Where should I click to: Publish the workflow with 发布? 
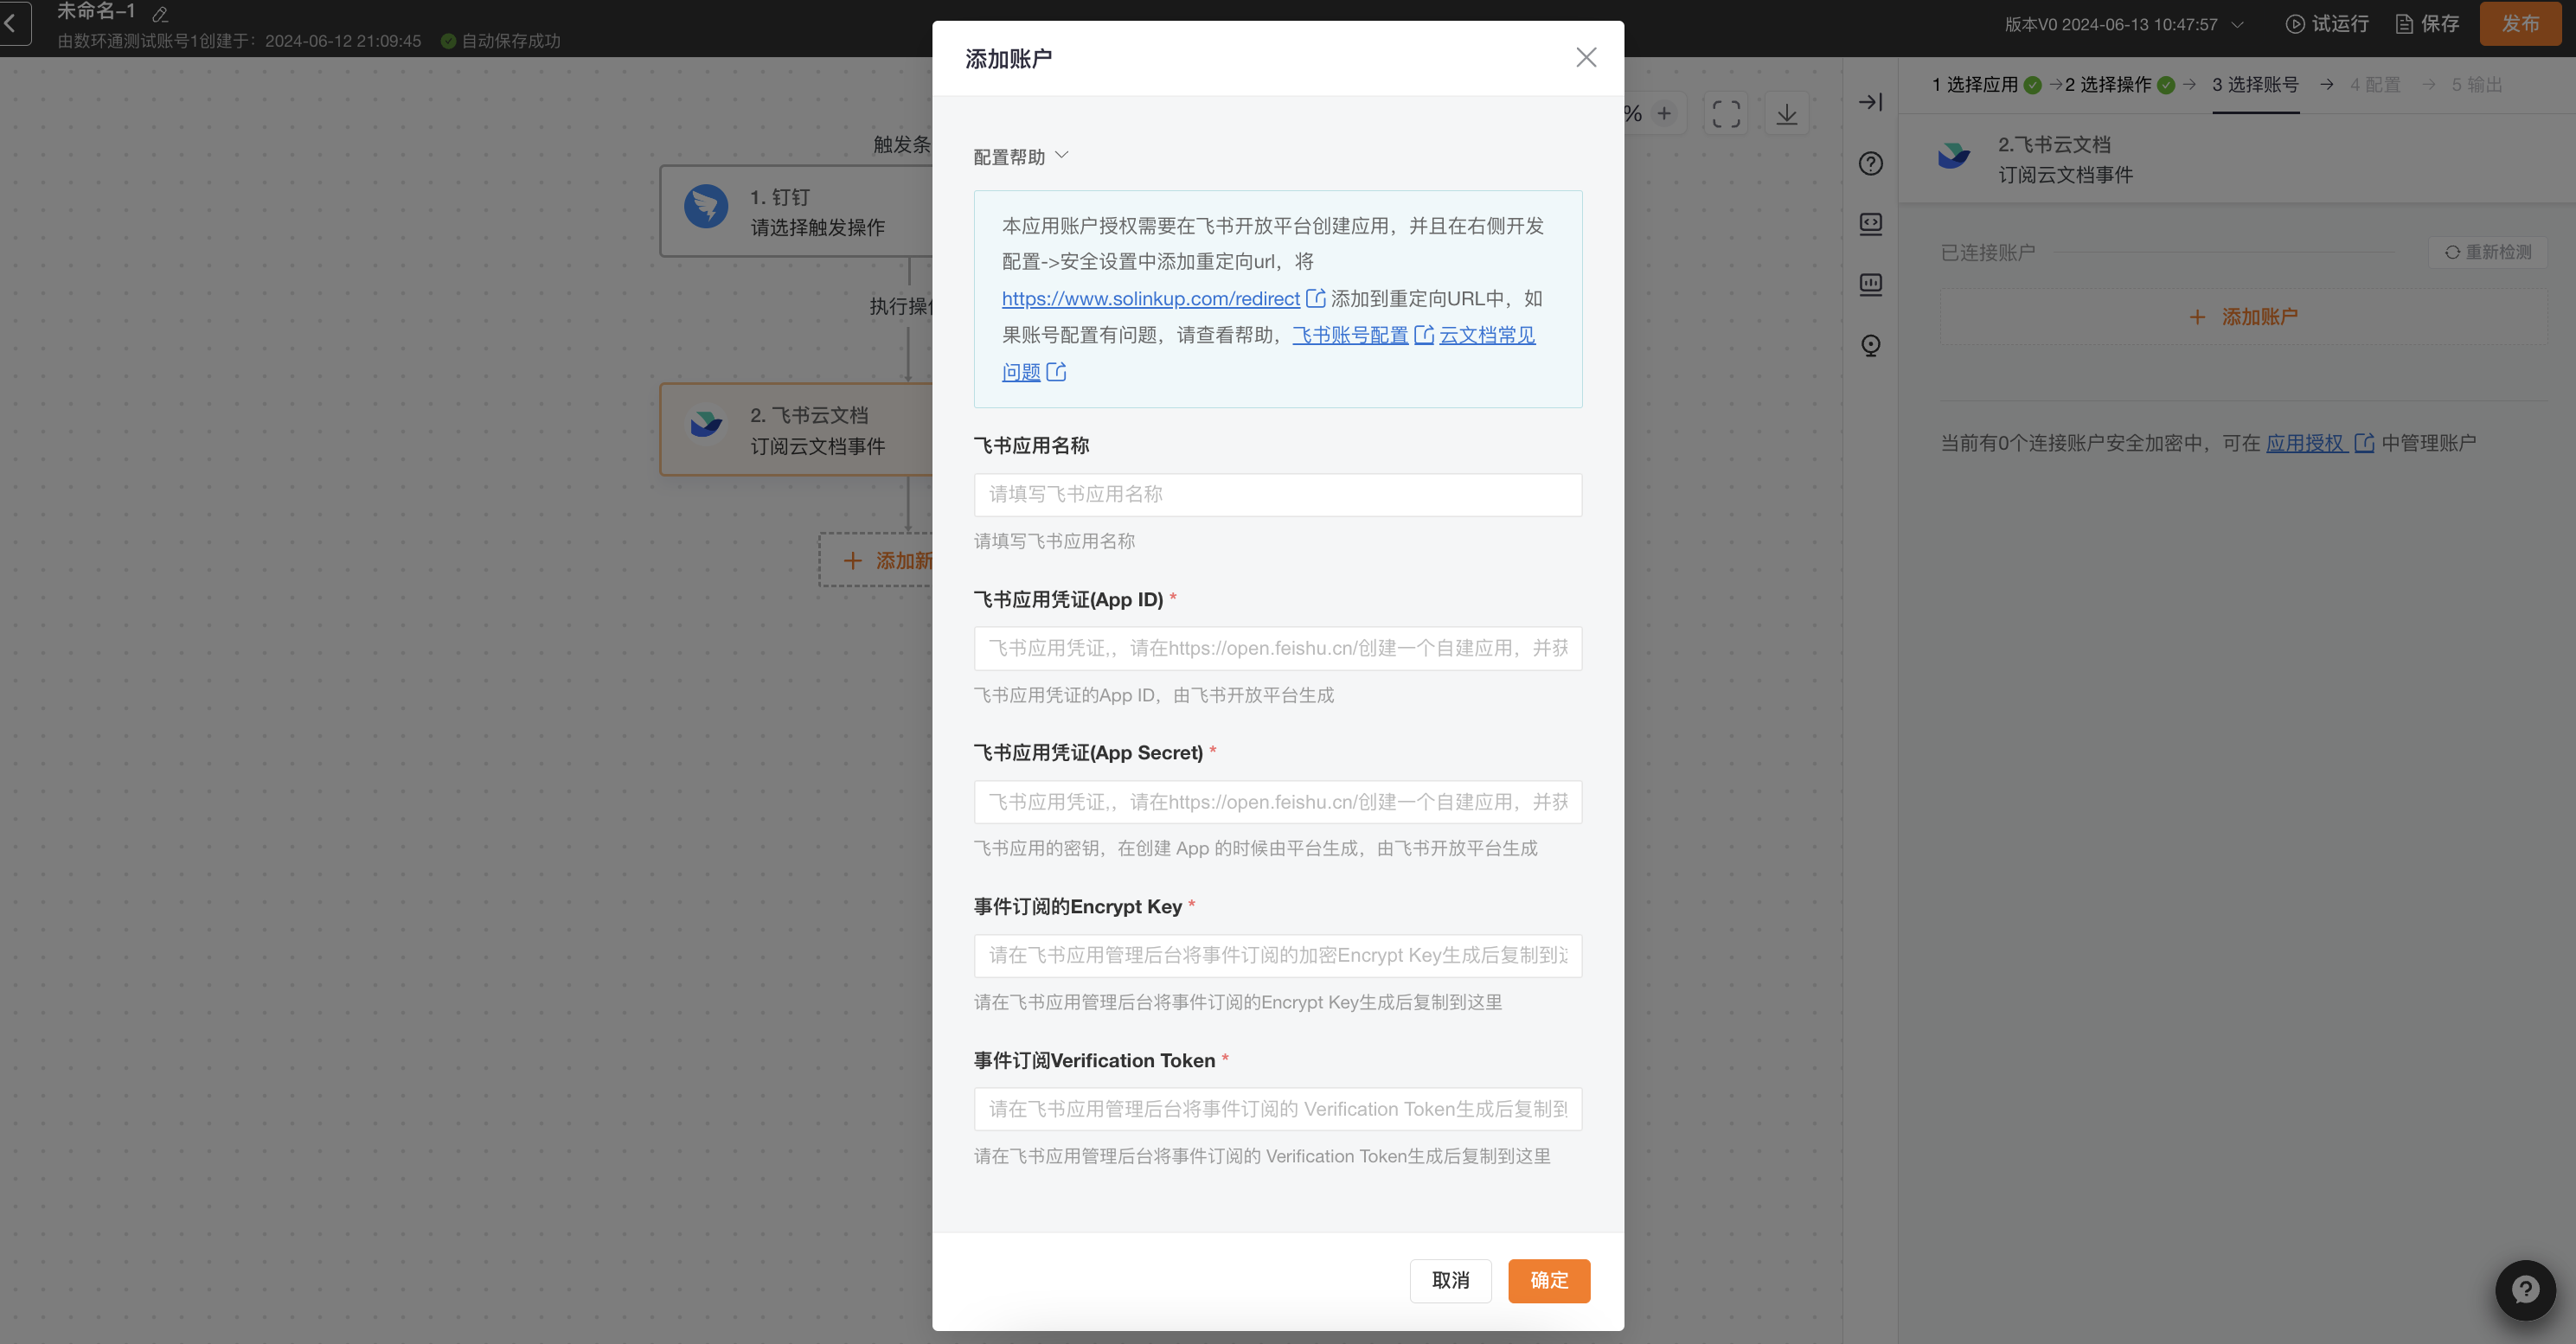tap(2520, 23)
